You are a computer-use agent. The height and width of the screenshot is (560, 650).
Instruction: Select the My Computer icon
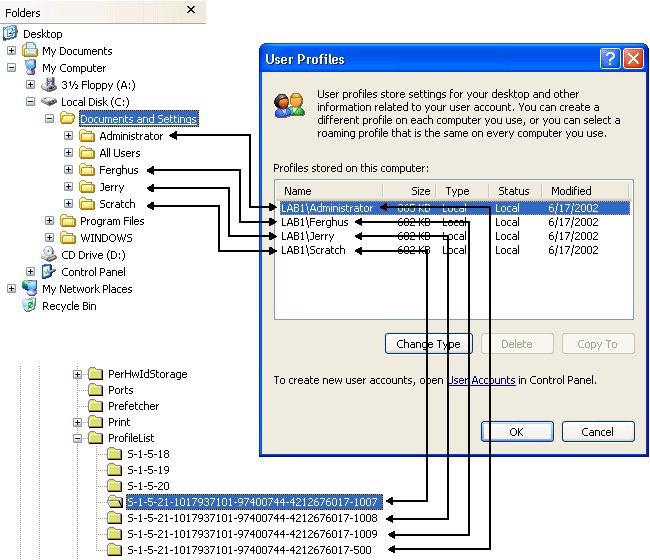point(30,68)
